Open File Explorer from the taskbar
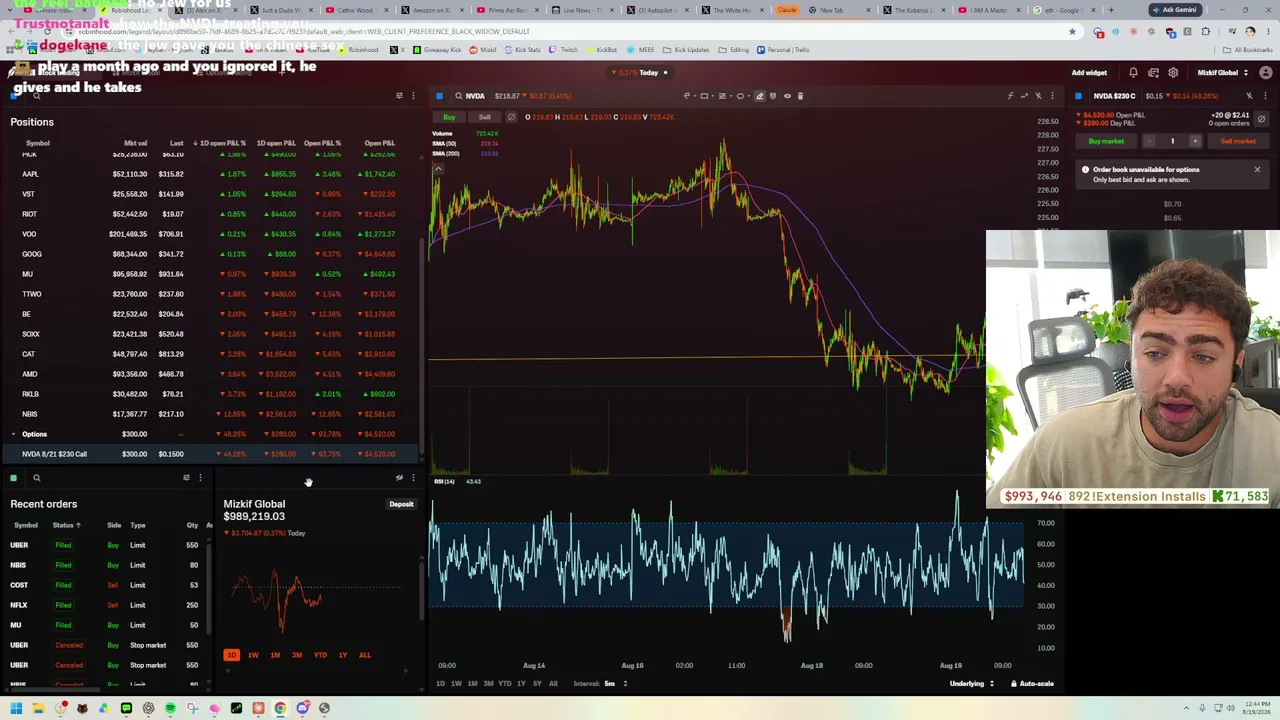Image resolution: width=1280 pixels, height=720 pixels. [x=38, y=708]
